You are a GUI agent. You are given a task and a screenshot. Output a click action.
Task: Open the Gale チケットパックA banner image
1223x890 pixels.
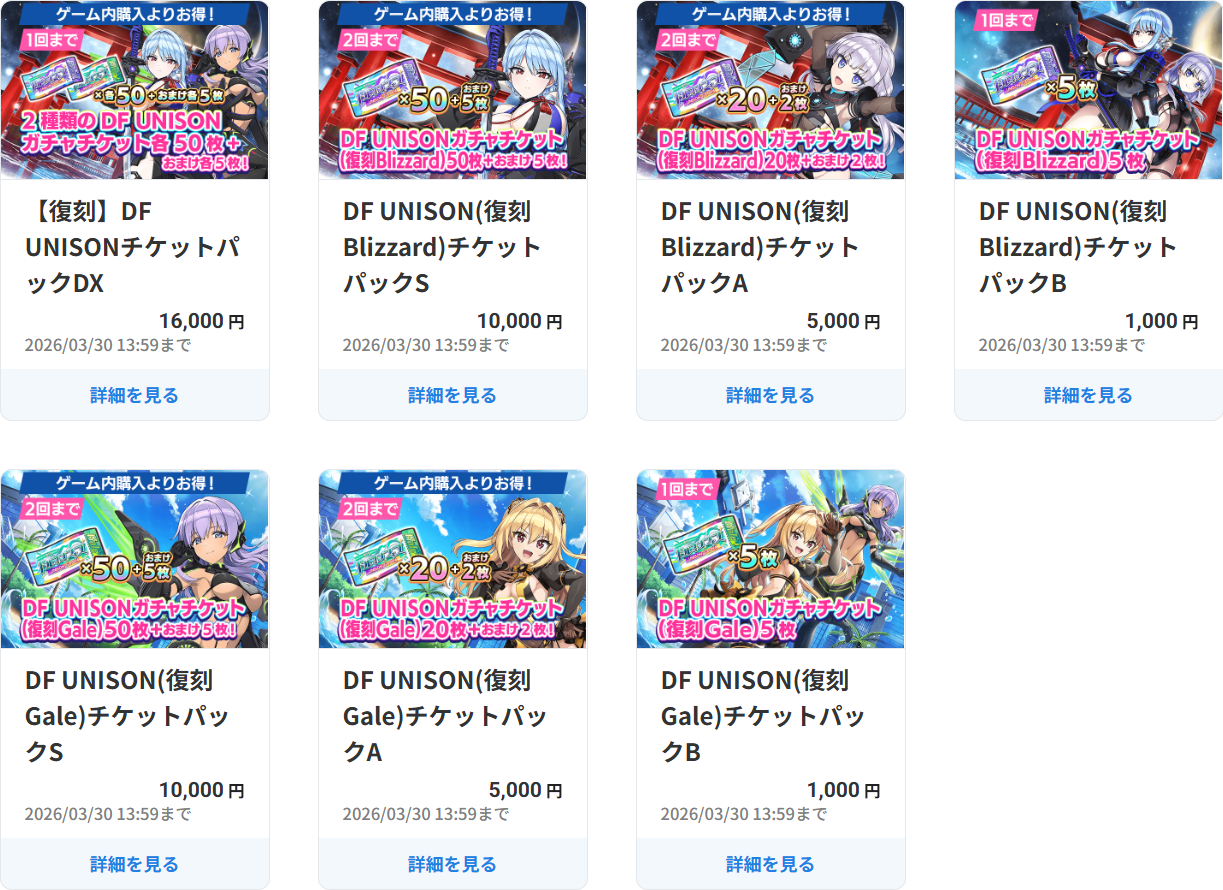click(x=453, y=559)
